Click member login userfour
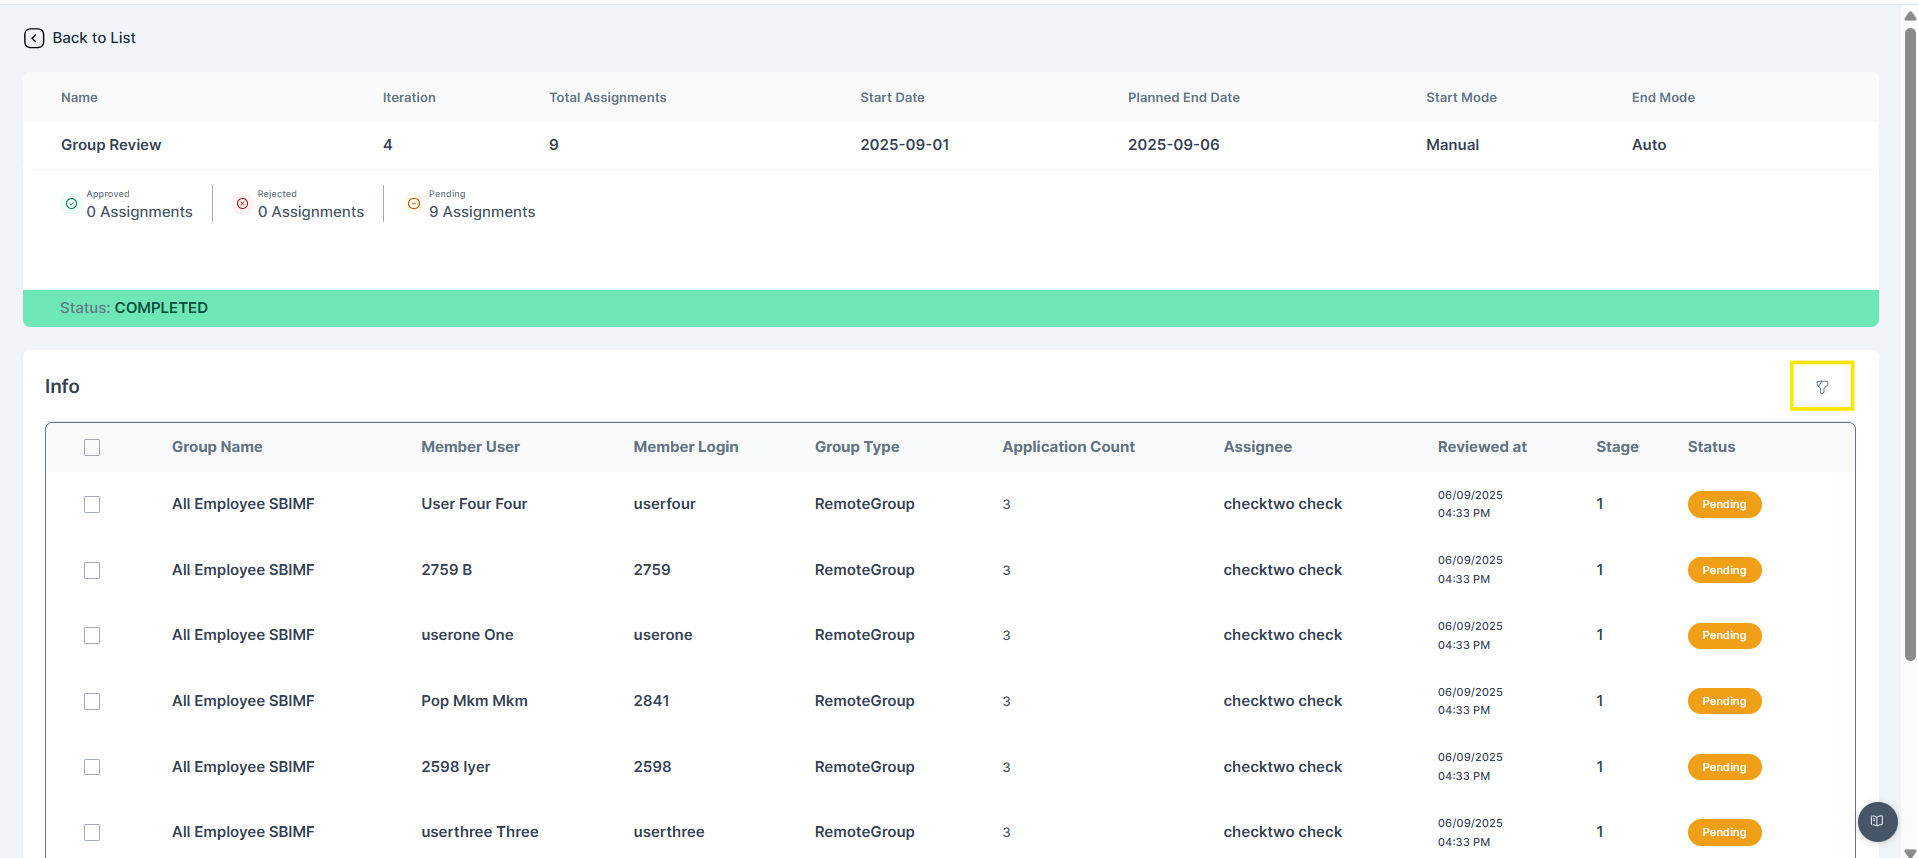The width and height of the screenshot is (1918, 858). (x=664, y=504)
